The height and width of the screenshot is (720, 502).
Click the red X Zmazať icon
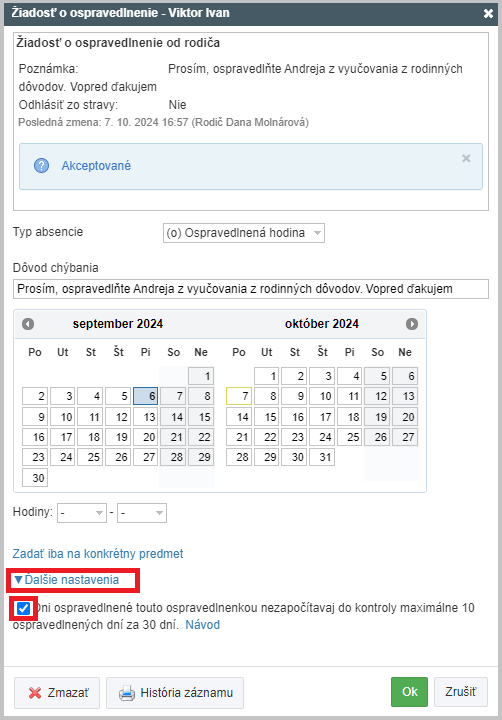point(35,693)
